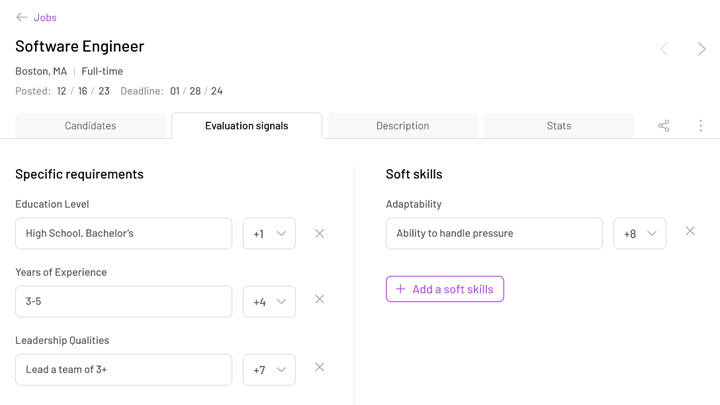Image resolution: width=720 pixels, height=405 pixels.
Task: Click the share icon beside the tabs
Action: click(x=664, y=126)
